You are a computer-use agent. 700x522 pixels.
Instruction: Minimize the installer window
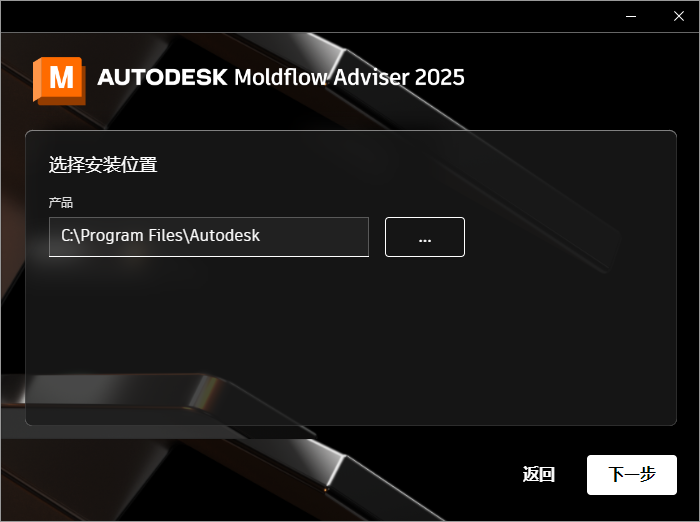pos(631,17)
